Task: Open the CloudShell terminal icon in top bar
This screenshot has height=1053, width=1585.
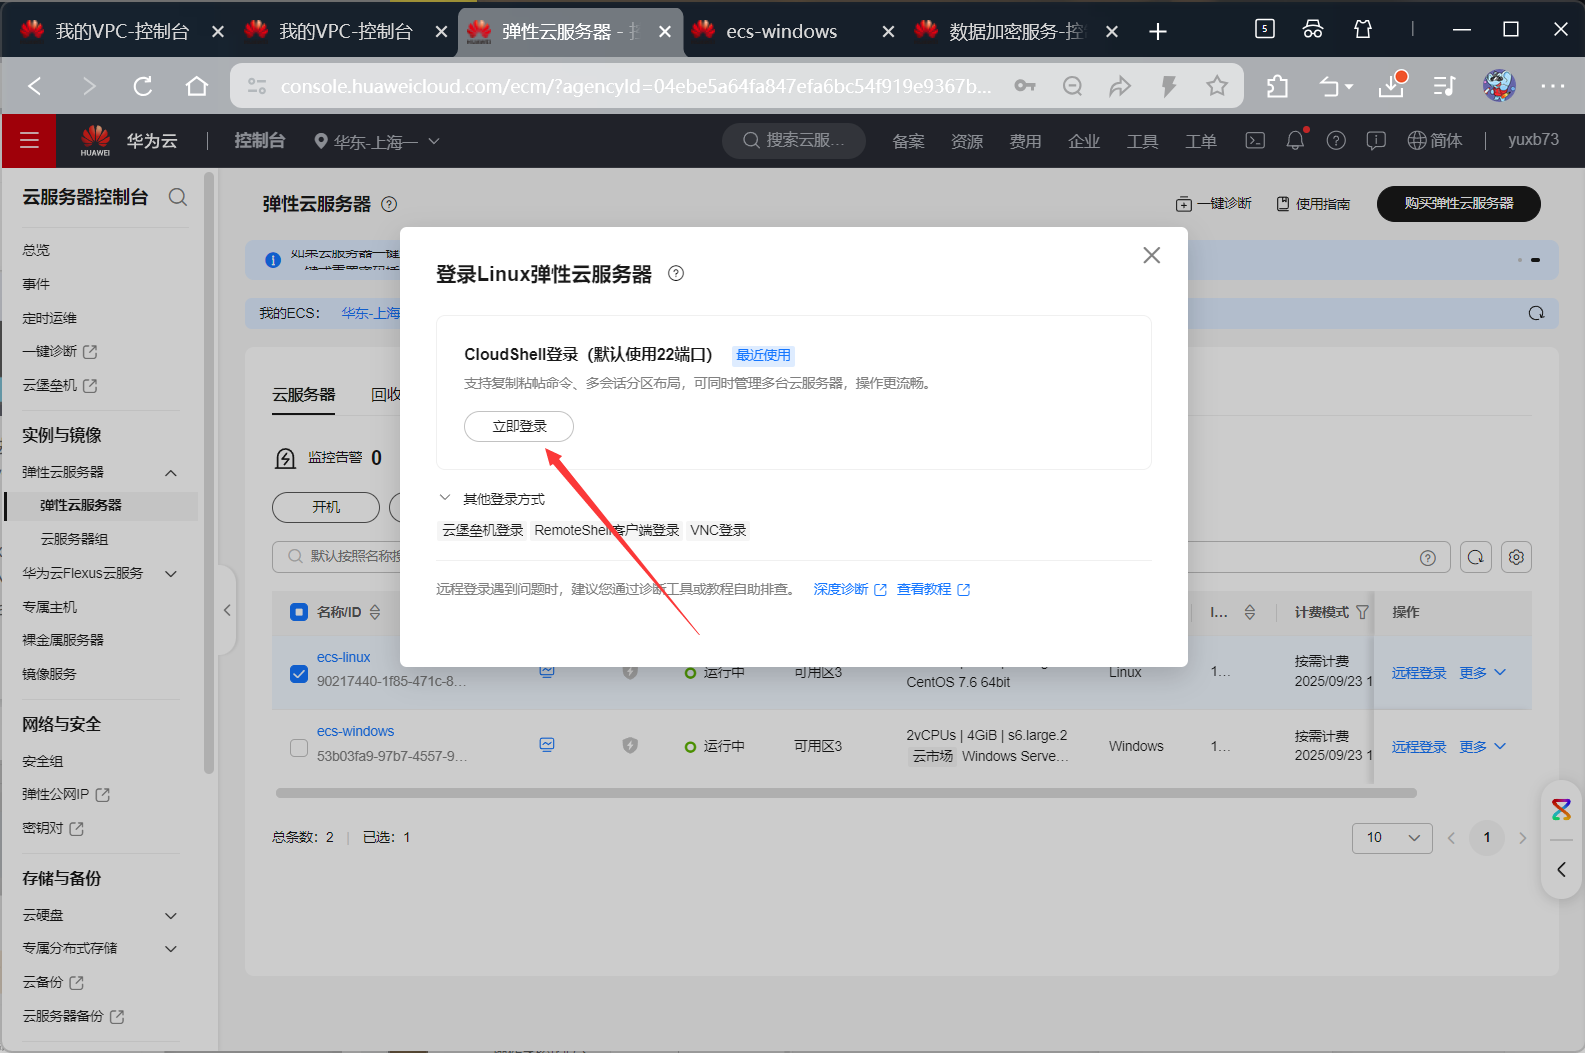Action: point(1255,141)
